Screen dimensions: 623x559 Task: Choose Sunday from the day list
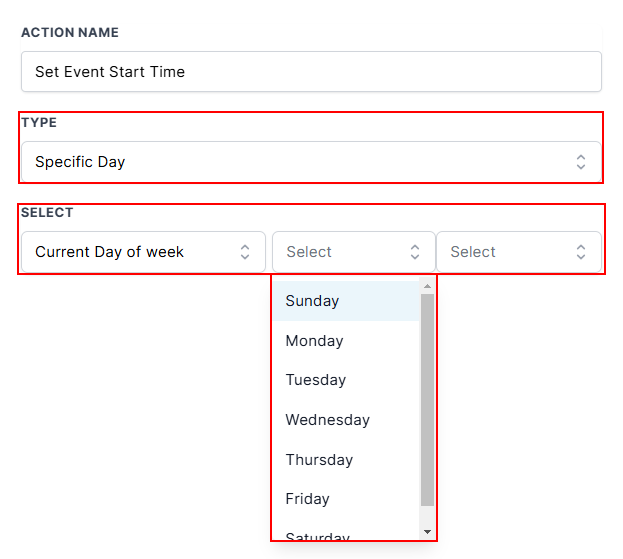point(312,301)
